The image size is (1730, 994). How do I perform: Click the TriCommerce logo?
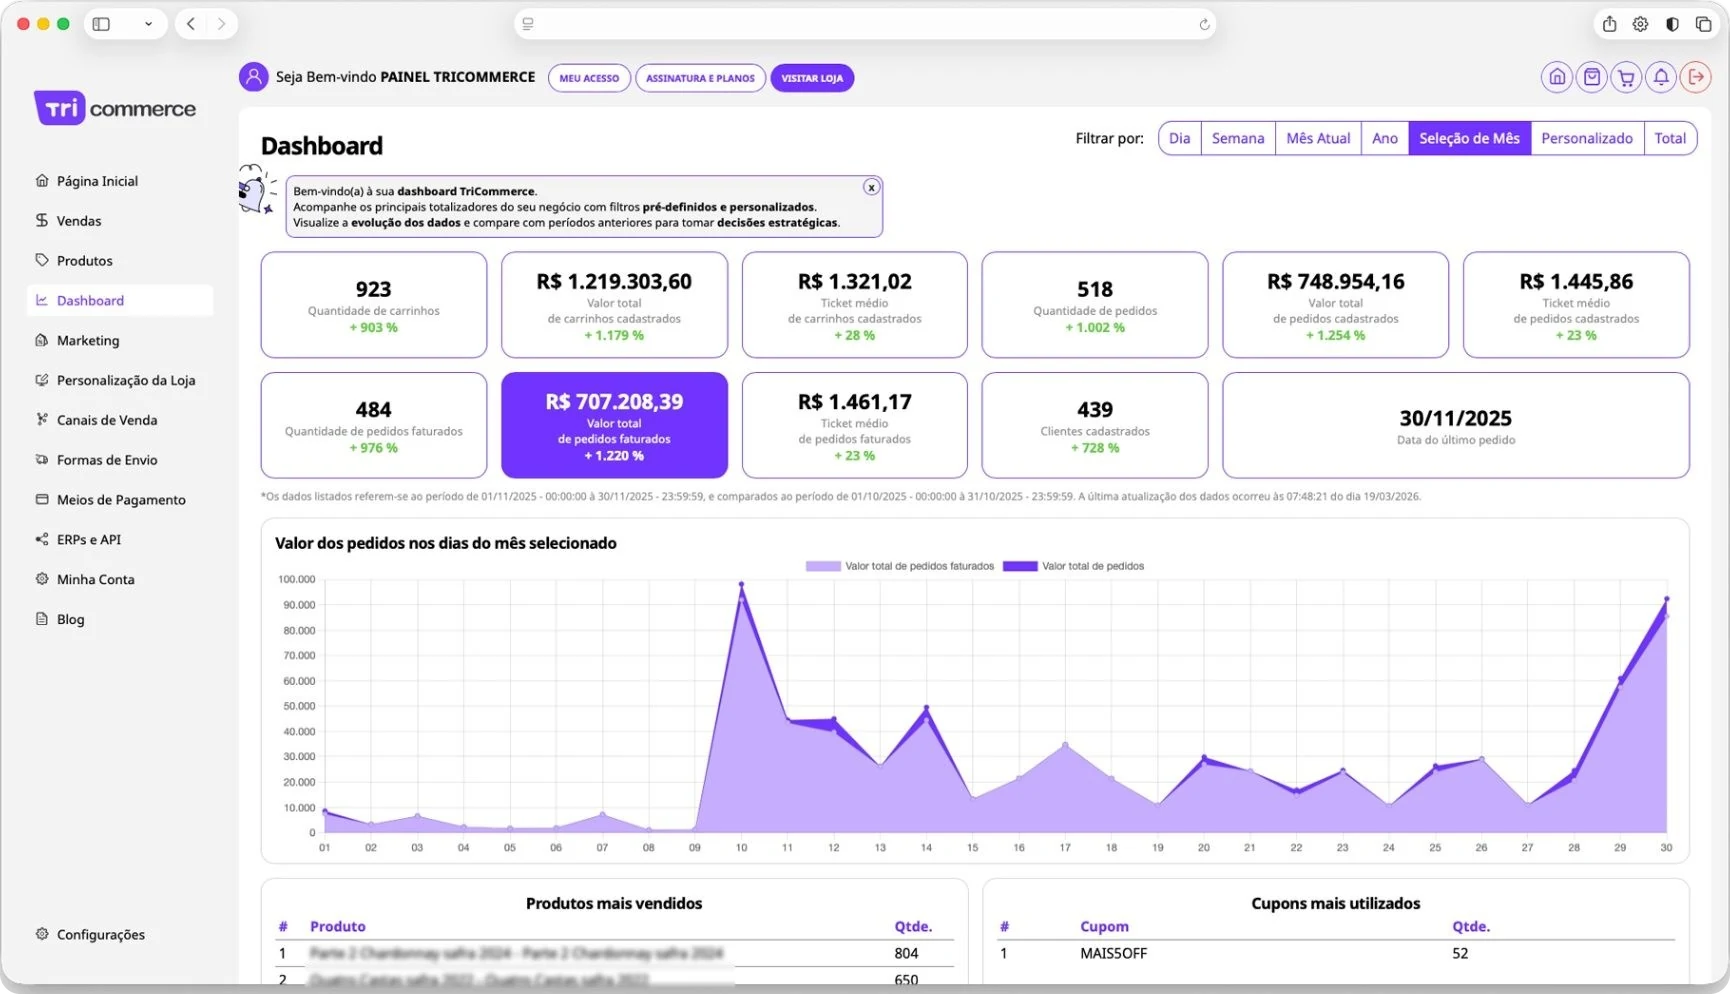click(115, 108)
